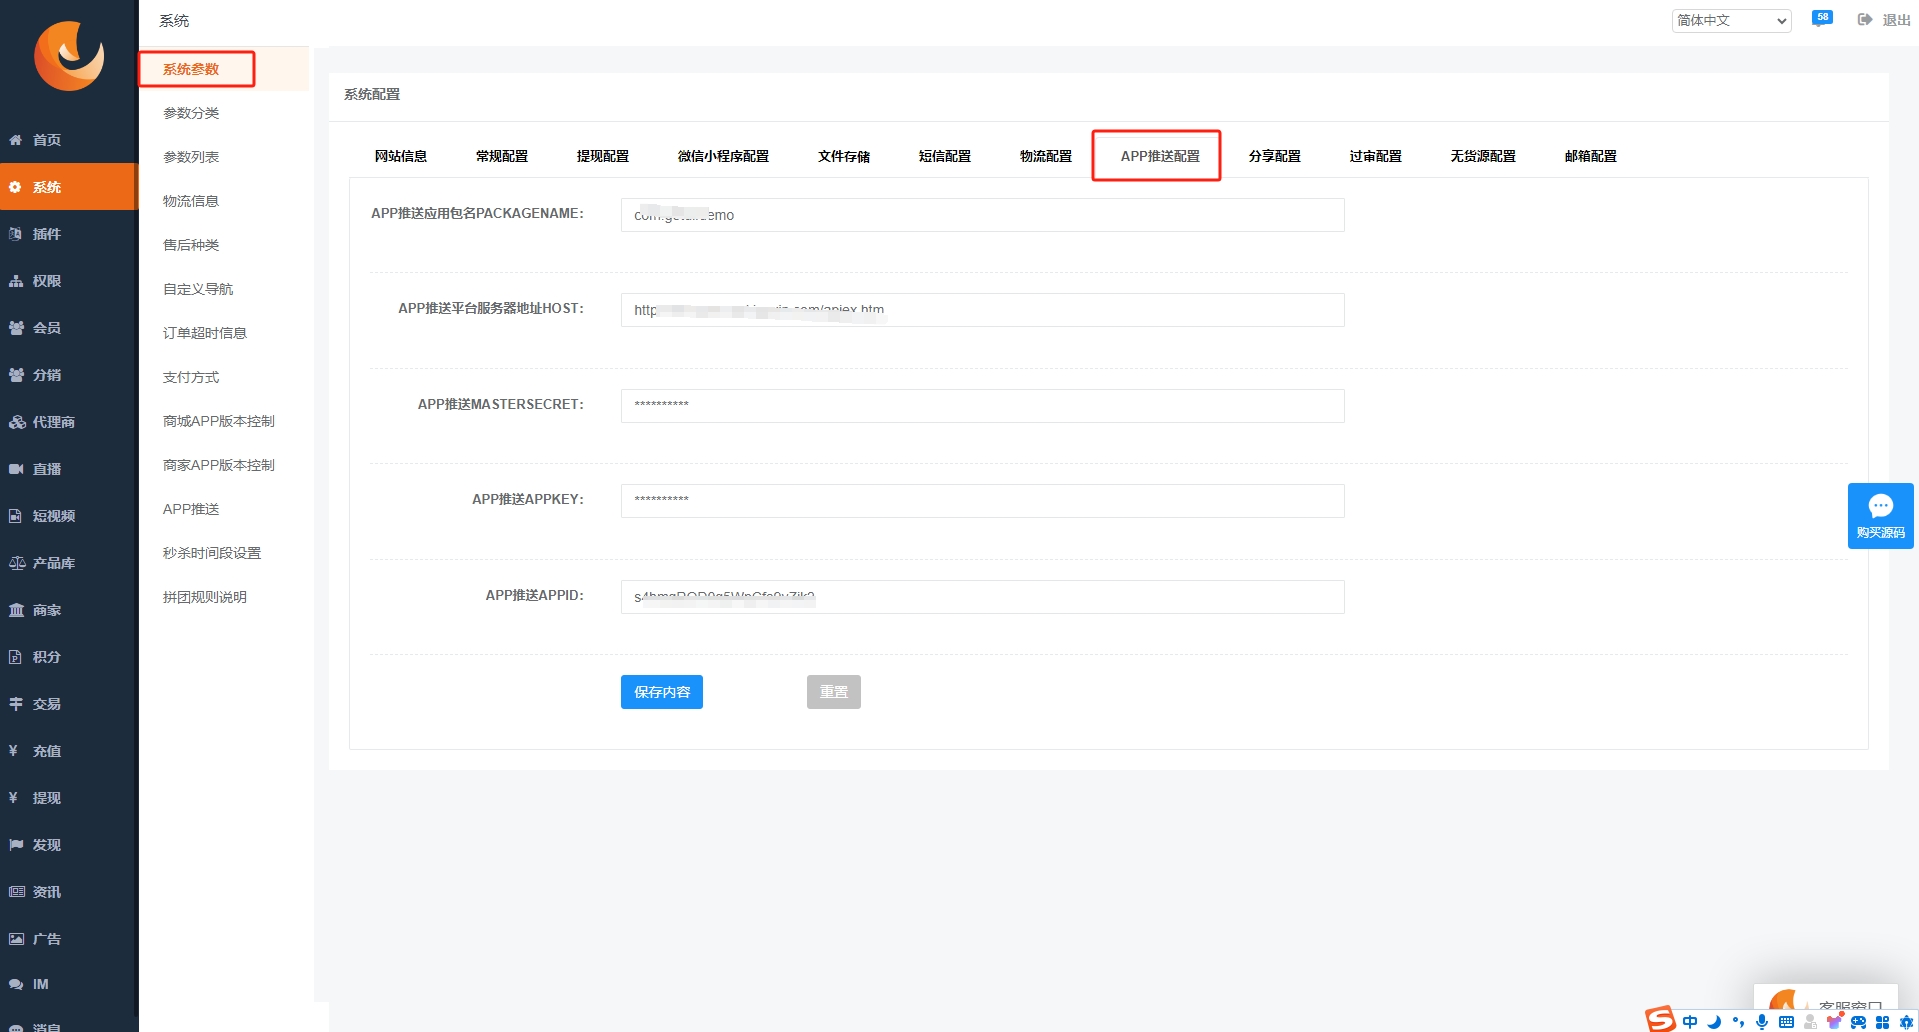Click the 资讯 newspaper icon in sidebar
The height and width of the screenshot is (1032, 1919).
pyautogui.click(x=16, y=892)
